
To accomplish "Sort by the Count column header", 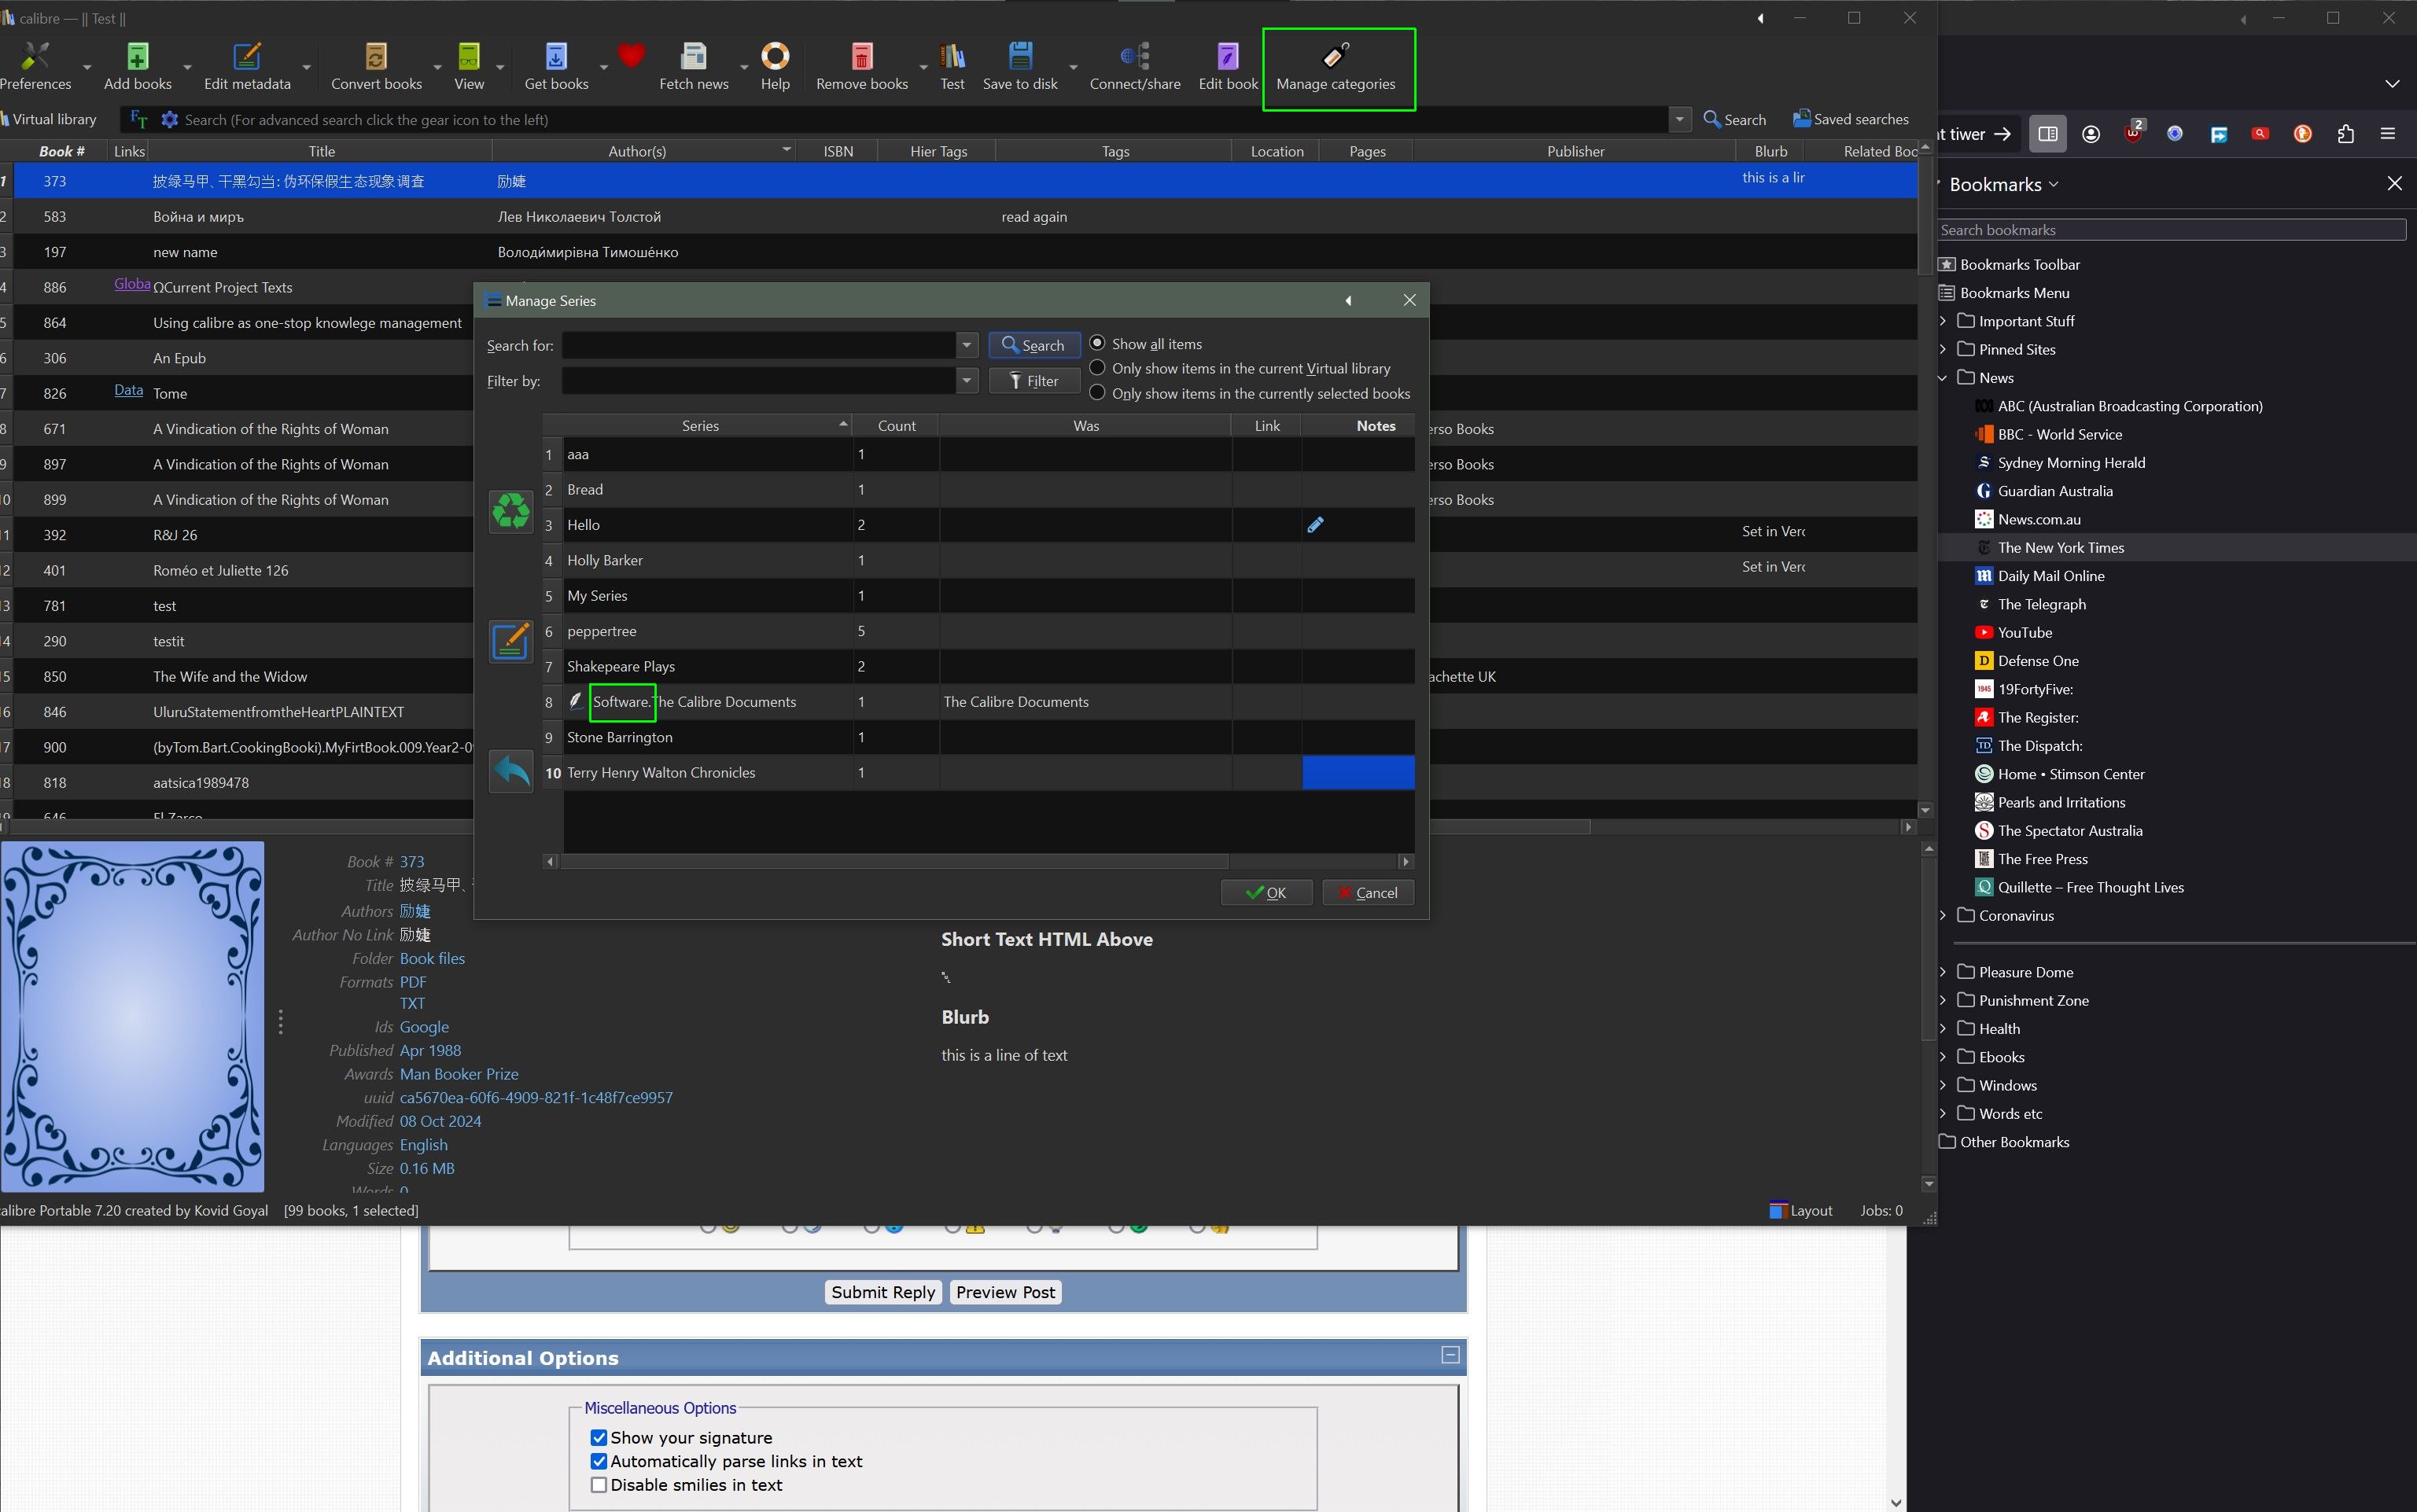I will tap(896, 426).
